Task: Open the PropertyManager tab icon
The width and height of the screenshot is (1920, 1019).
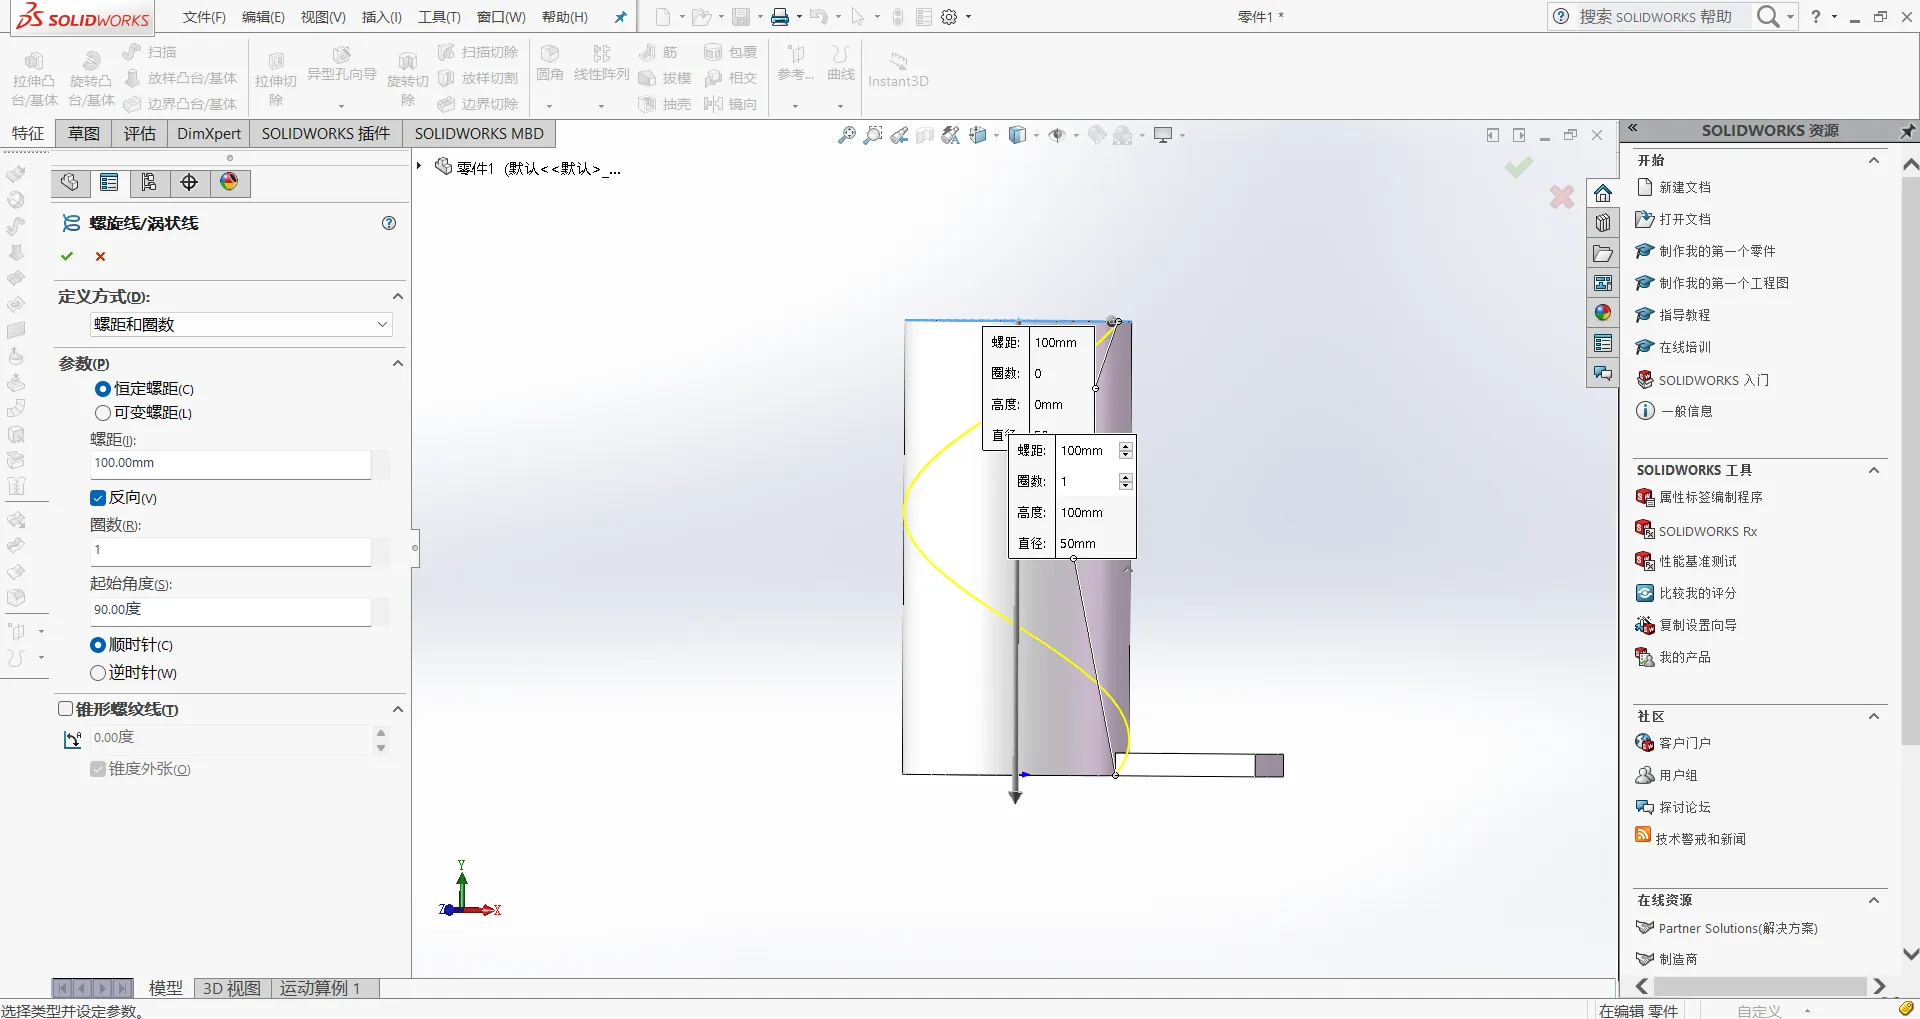Action: click(109, 182)
